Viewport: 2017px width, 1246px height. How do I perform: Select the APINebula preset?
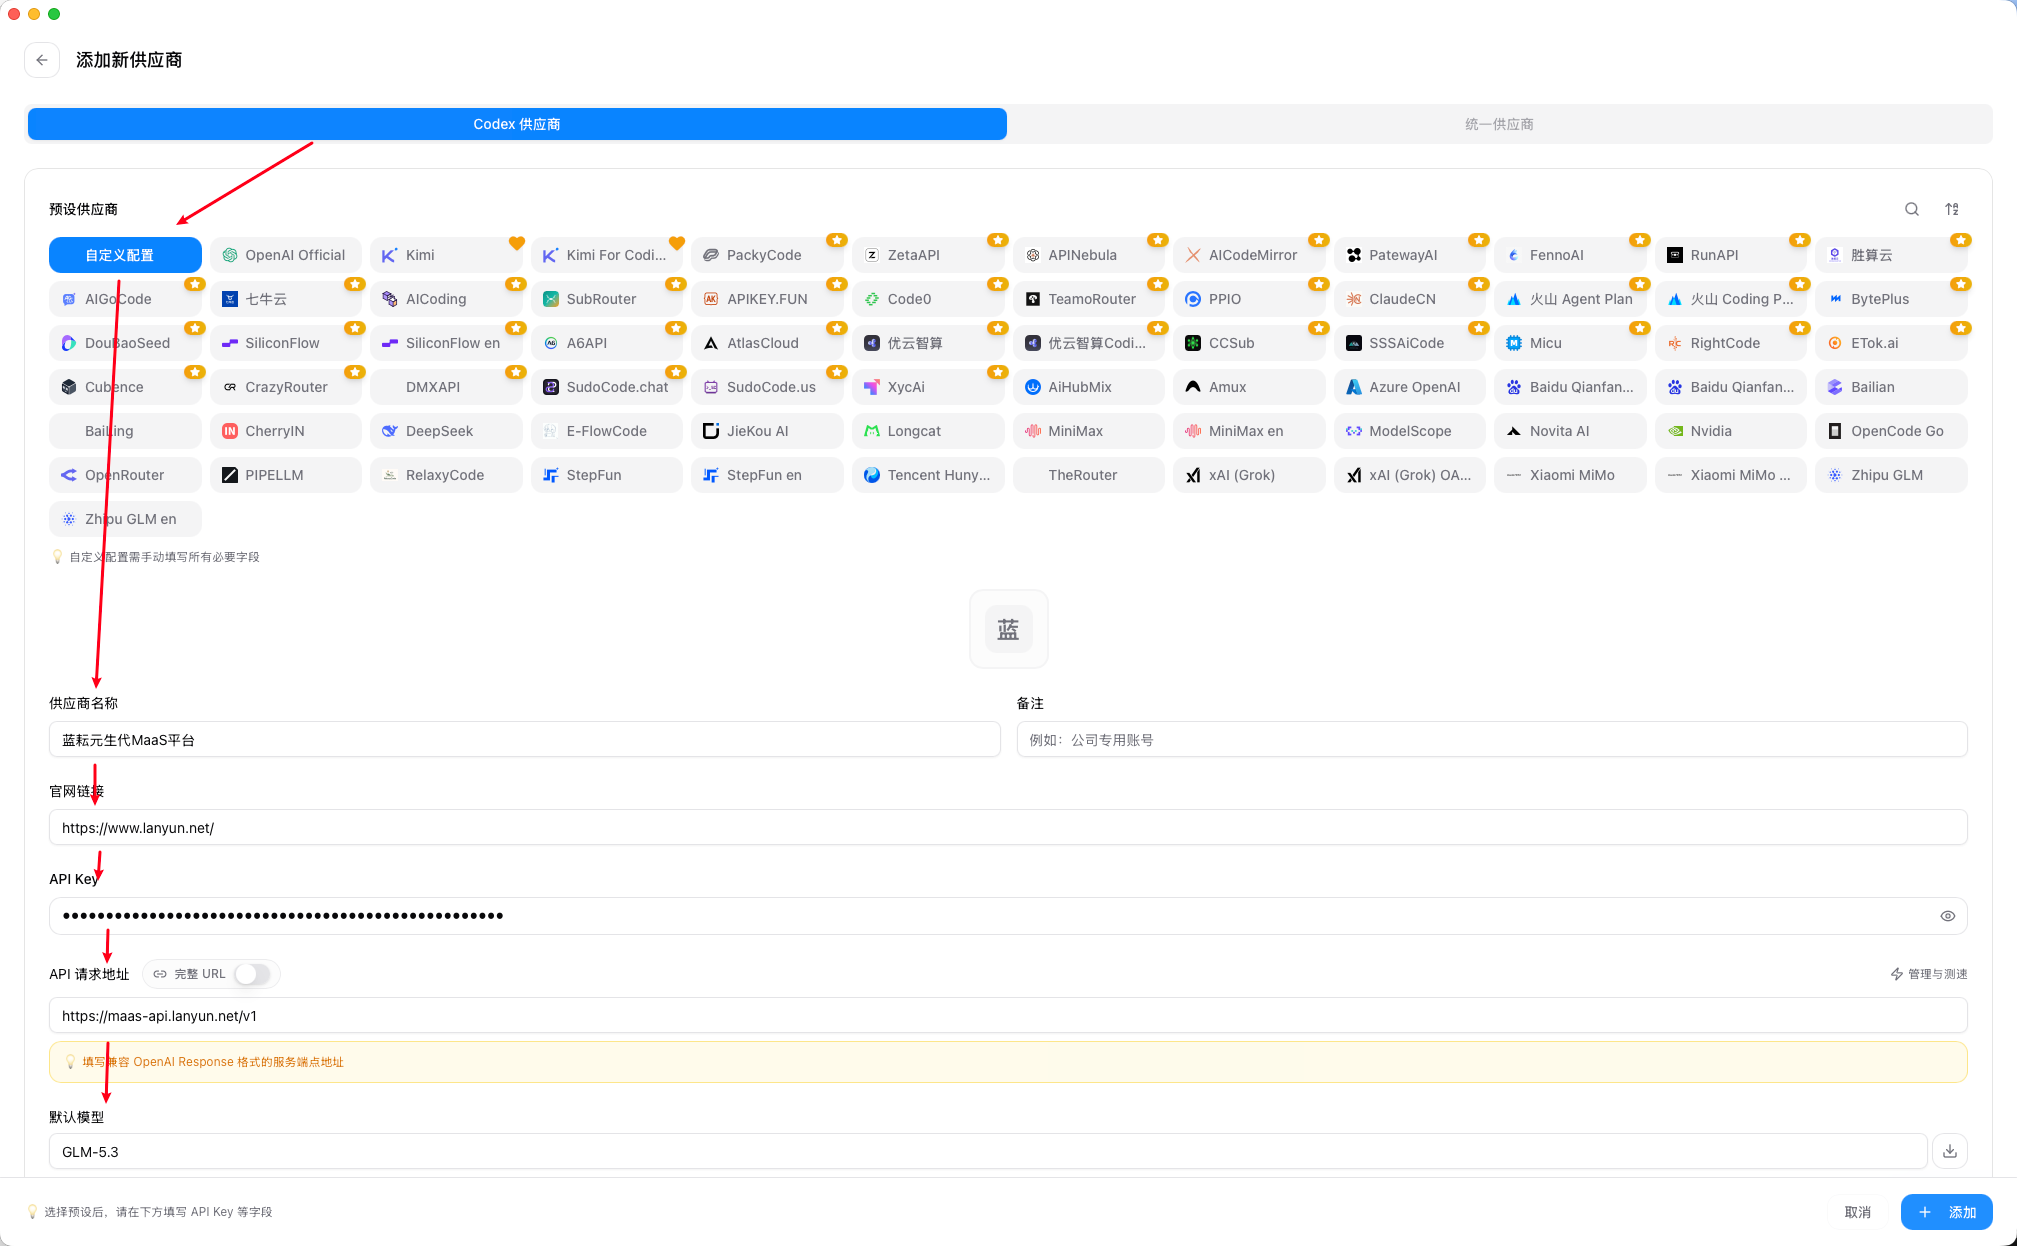[1089, 255]
